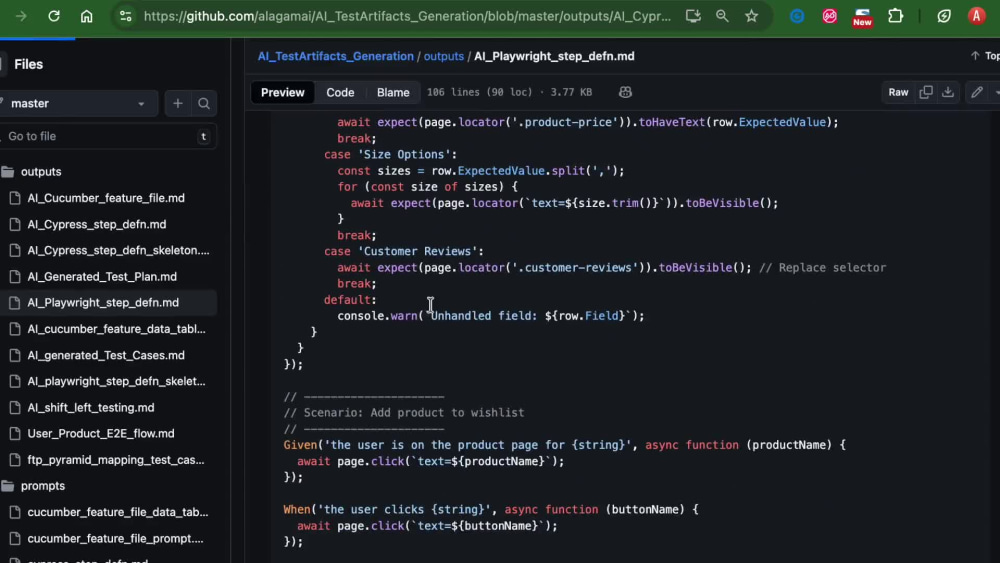Screen dimensions: 1000x563
Task: Open site information icon in the address bar
Action: (126, 16)
